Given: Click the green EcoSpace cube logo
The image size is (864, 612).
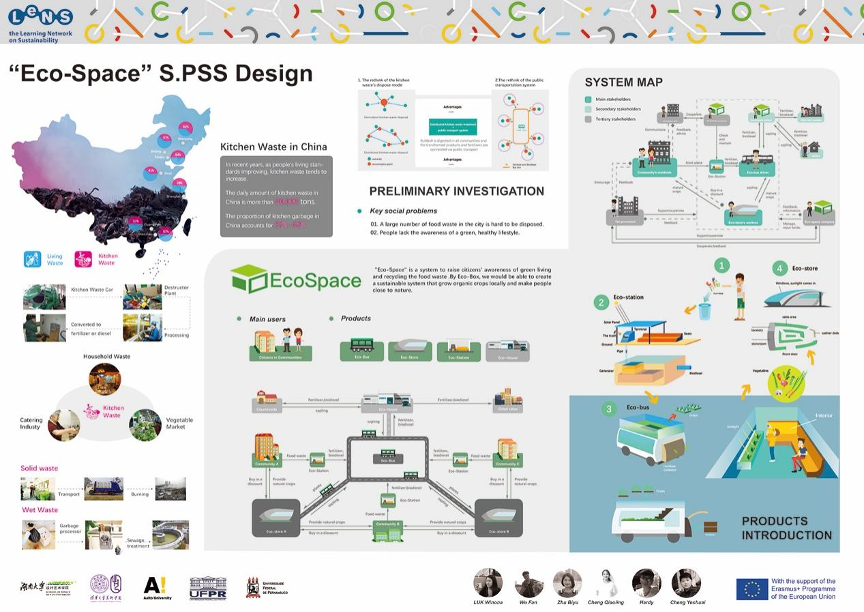Looking at the screenshot, I should coord(247,277).
